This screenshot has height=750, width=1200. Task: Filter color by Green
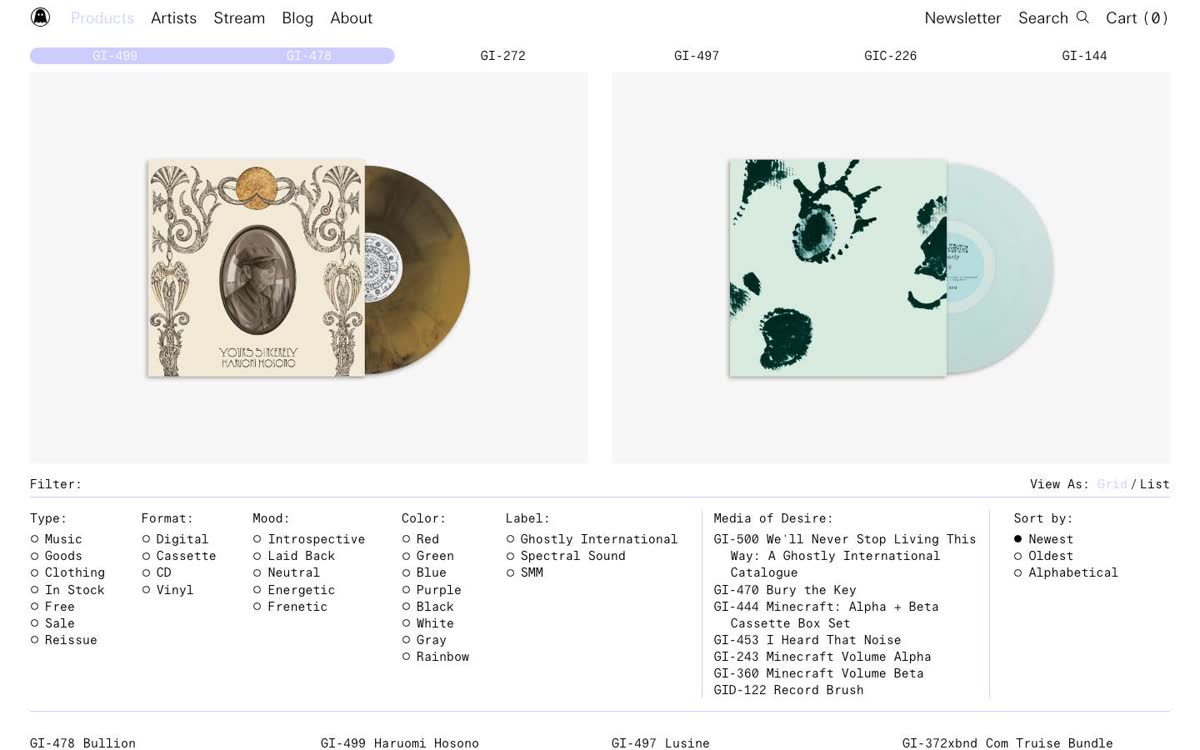pyautogui.click(x=428, y=556)
